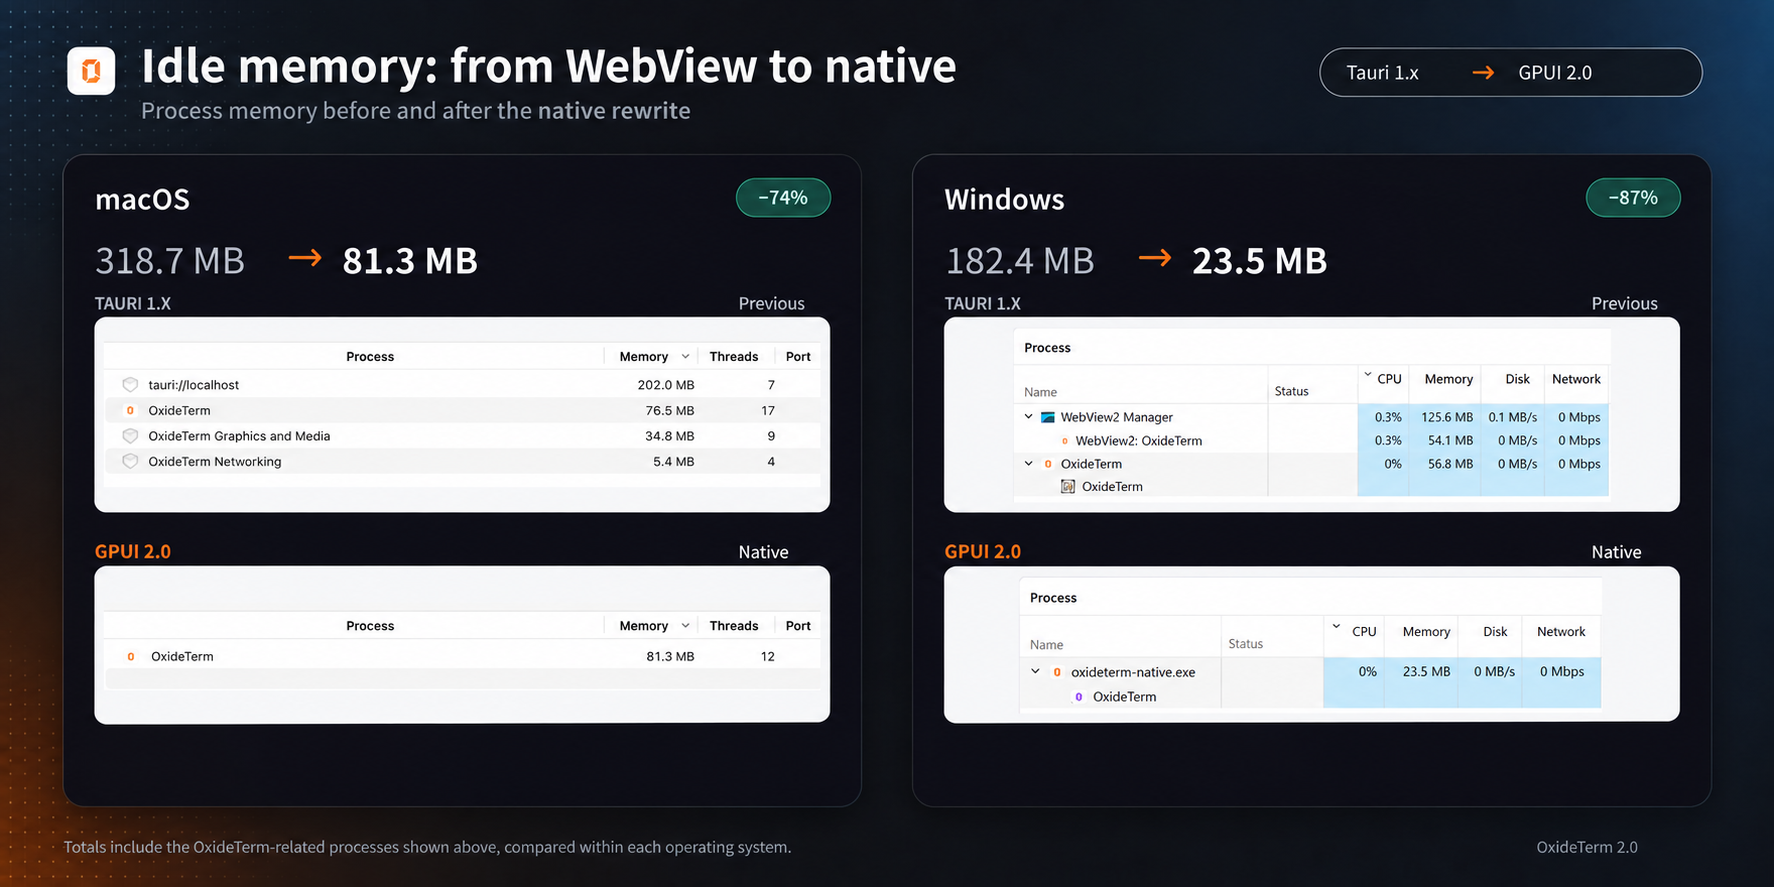Click the OxideTerm icon in the 81.3 MB row
Image resolution: width=1774 pixels, height=887 pixels.
[x=130, y=656]
